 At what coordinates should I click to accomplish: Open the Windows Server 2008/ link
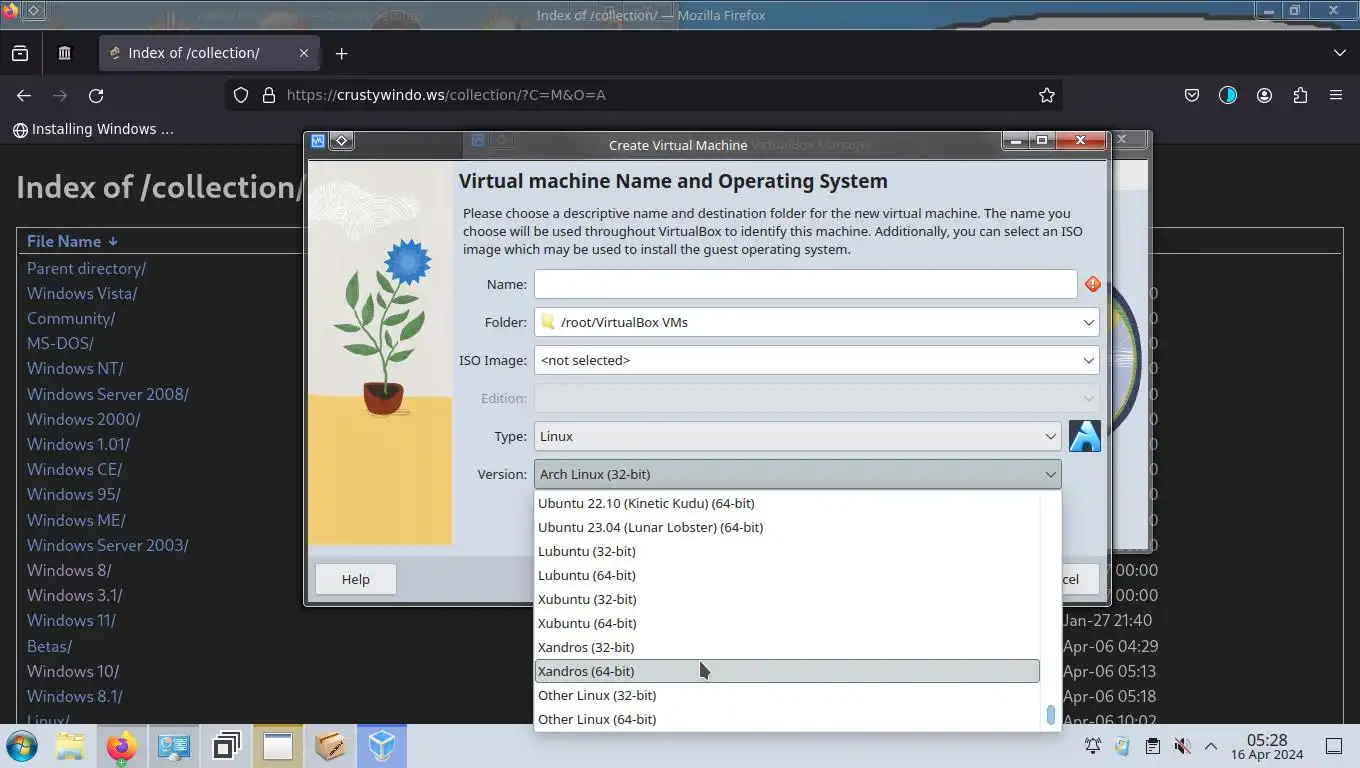pos(108,394)
